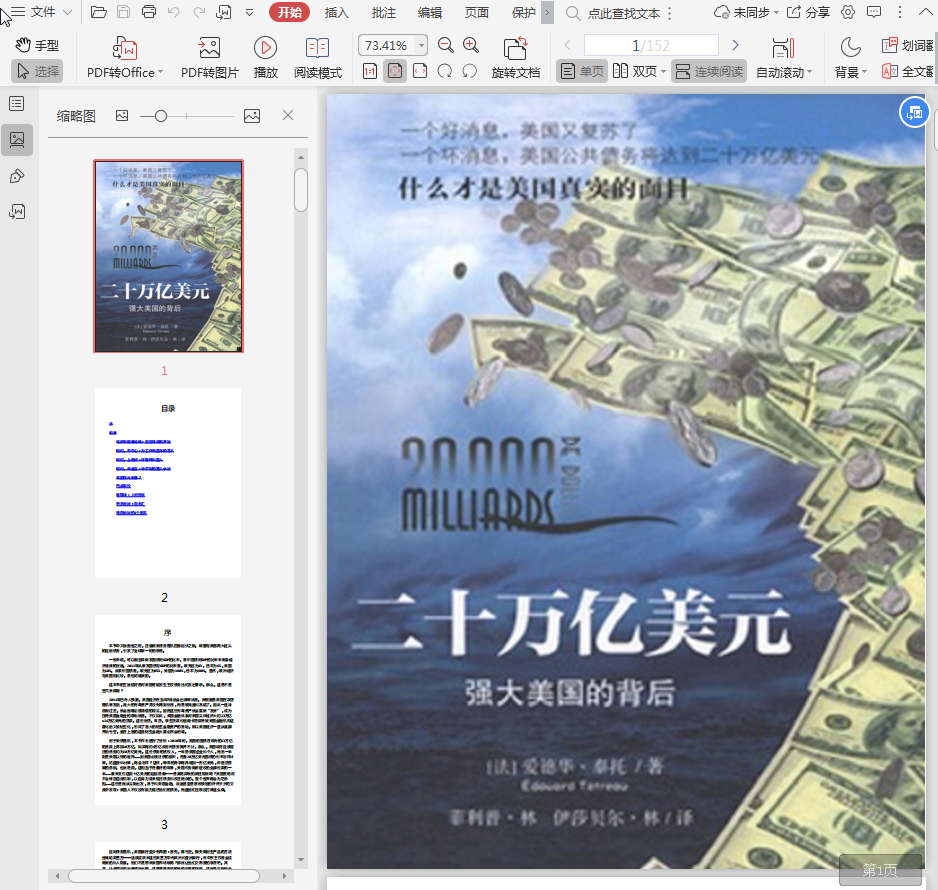Click the 划词 translate button
This screenshot has height=890, width=938.
click(907, 45)
